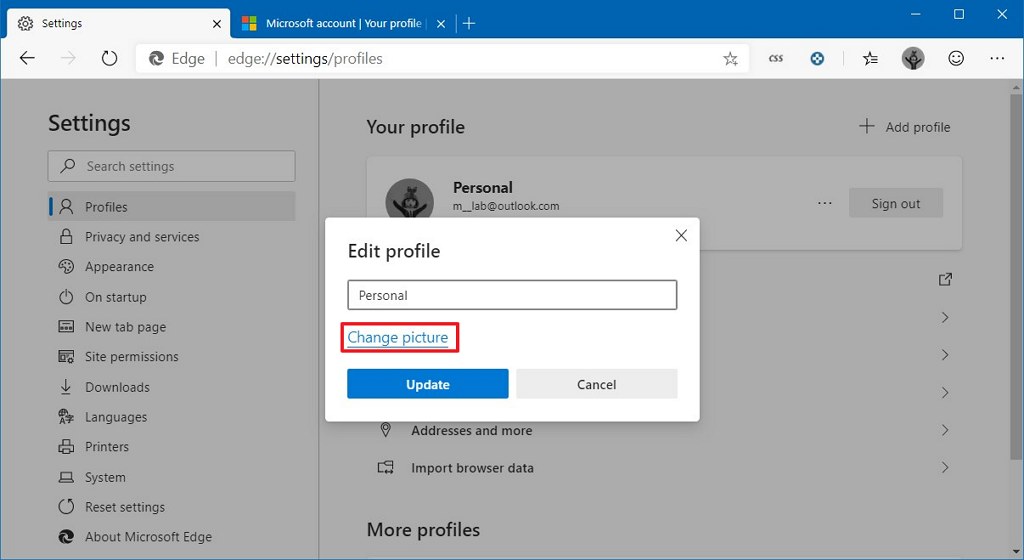The height and width of the screenshot is (560, 1024).
Task: Click the Search settings box
Action: pyautogui.click(x=171, y=166)
